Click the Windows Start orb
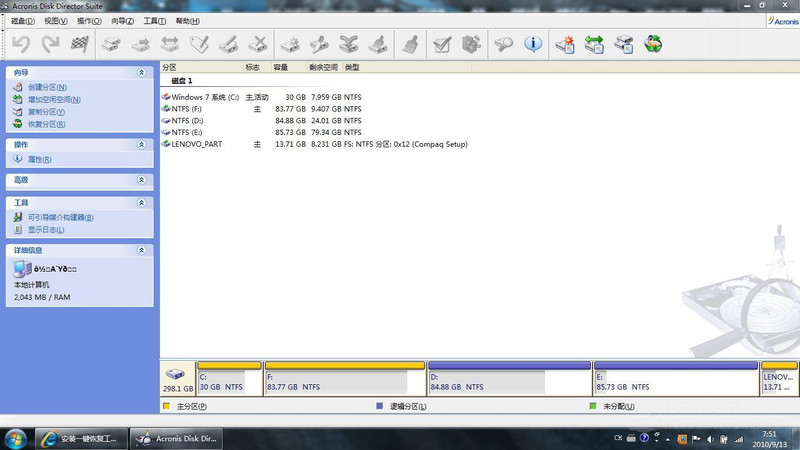Image resolution: width=800 pixels, height=450 pixels. [15, 438]
